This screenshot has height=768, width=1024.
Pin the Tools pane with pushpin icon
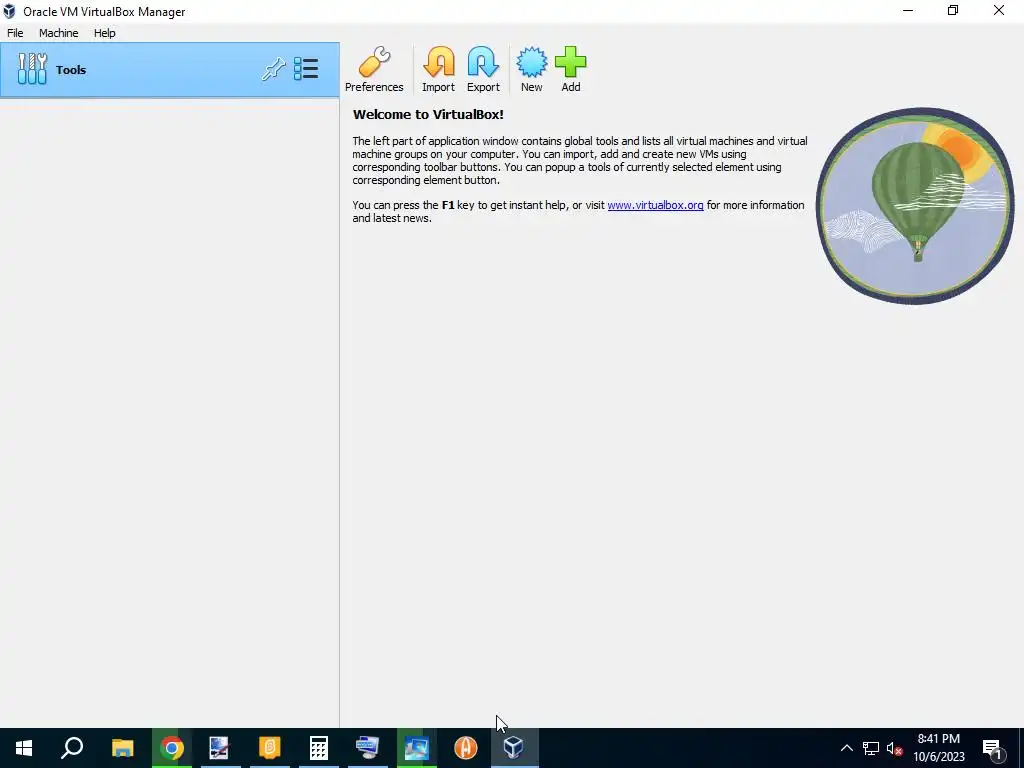click(x=274, y=69)
